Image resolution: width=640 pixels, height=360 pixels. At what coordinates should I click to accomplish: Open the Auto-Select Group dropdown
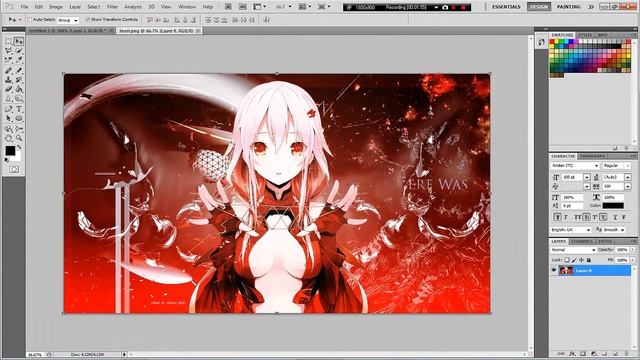coord(68,20)
